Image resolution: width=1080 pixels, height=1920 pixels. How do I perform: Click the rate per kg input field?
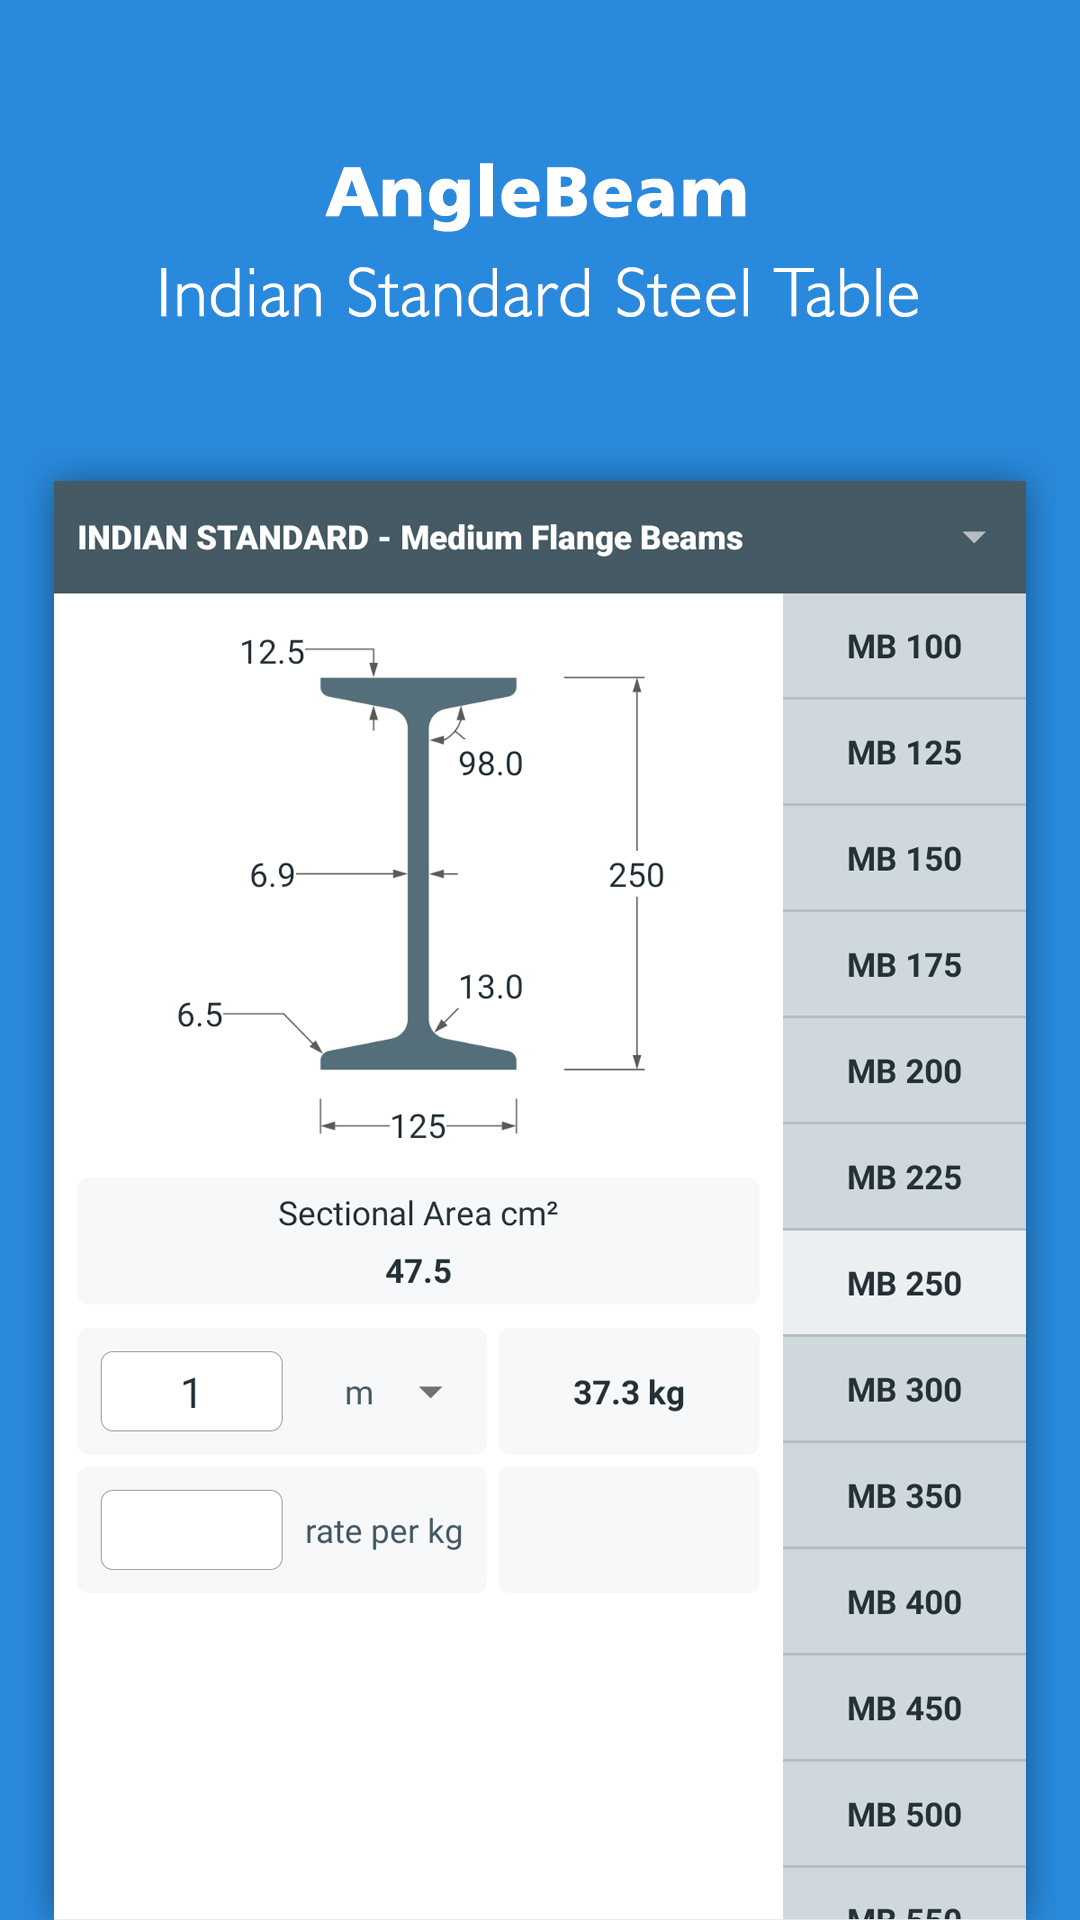tap(191, 1530)
